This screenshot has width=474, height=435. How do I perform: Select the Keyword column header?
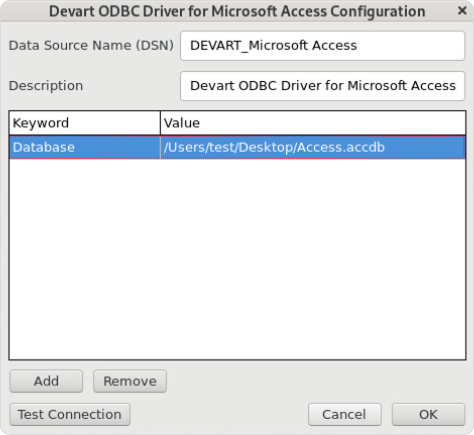(x=85, y=123)
